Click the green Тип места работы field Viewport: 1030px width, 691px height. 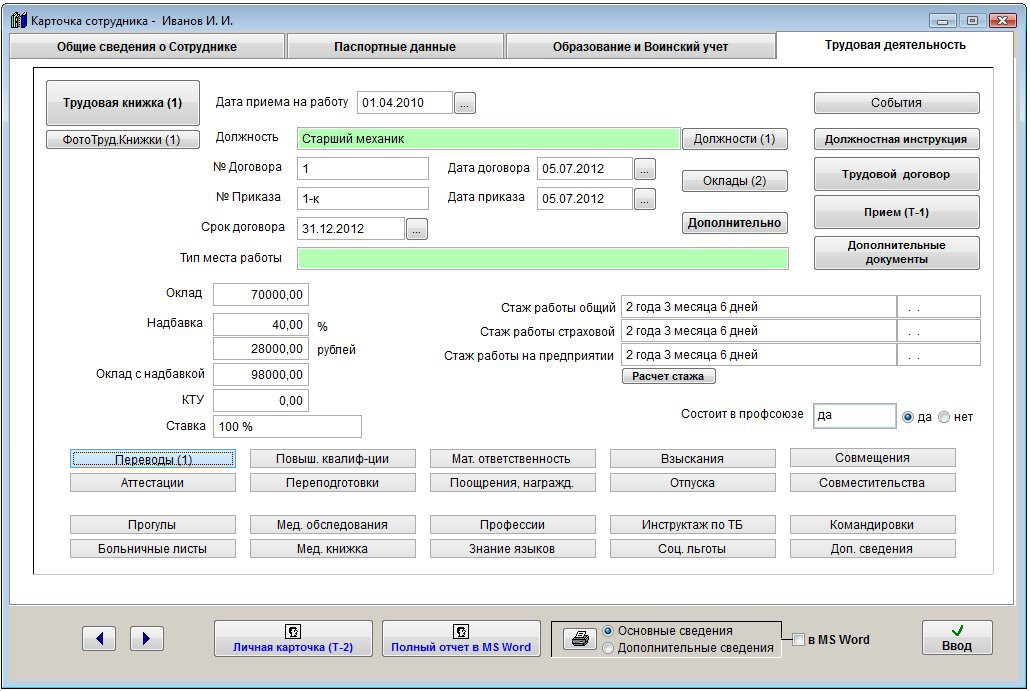(x=542, y=259)
